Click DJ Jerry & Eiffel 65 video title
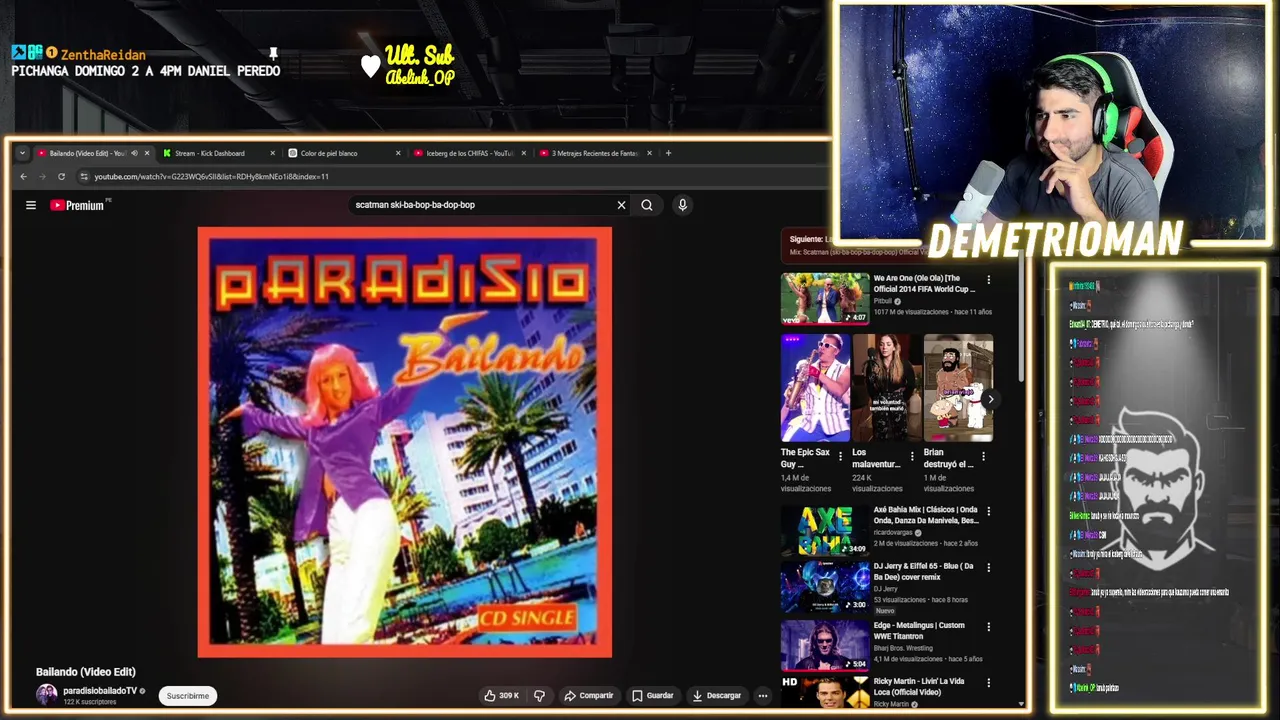 coord(924,571)
